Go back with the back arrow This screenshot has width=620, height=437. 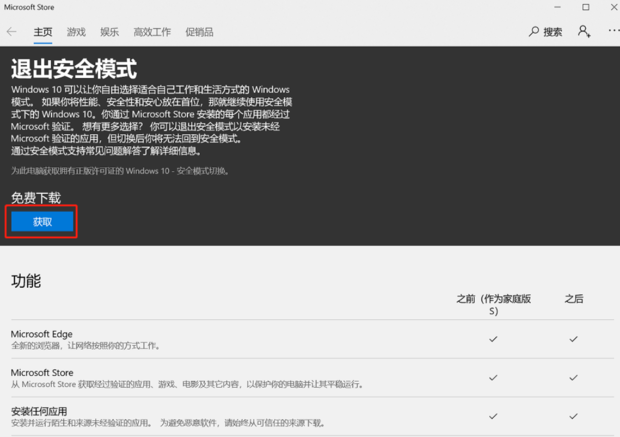11,32
